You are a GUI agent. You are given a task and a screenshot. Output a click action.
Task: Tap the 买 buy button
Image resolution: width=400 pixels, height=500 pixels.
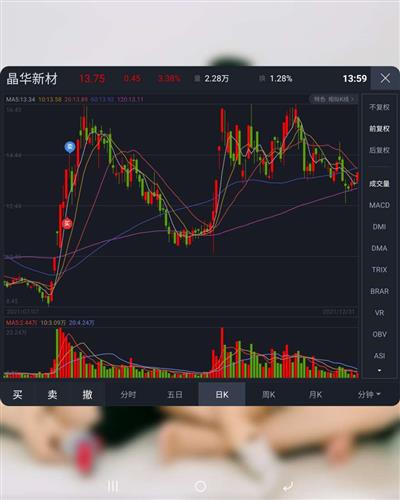[17, 395]
